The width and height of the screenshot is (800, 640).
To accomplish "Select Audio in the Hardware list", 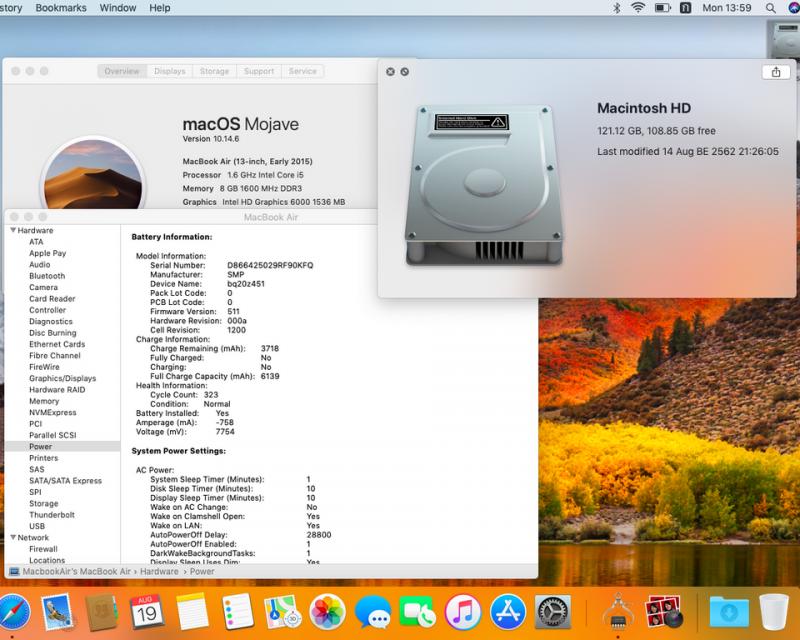I will click(x=39, y=264).
